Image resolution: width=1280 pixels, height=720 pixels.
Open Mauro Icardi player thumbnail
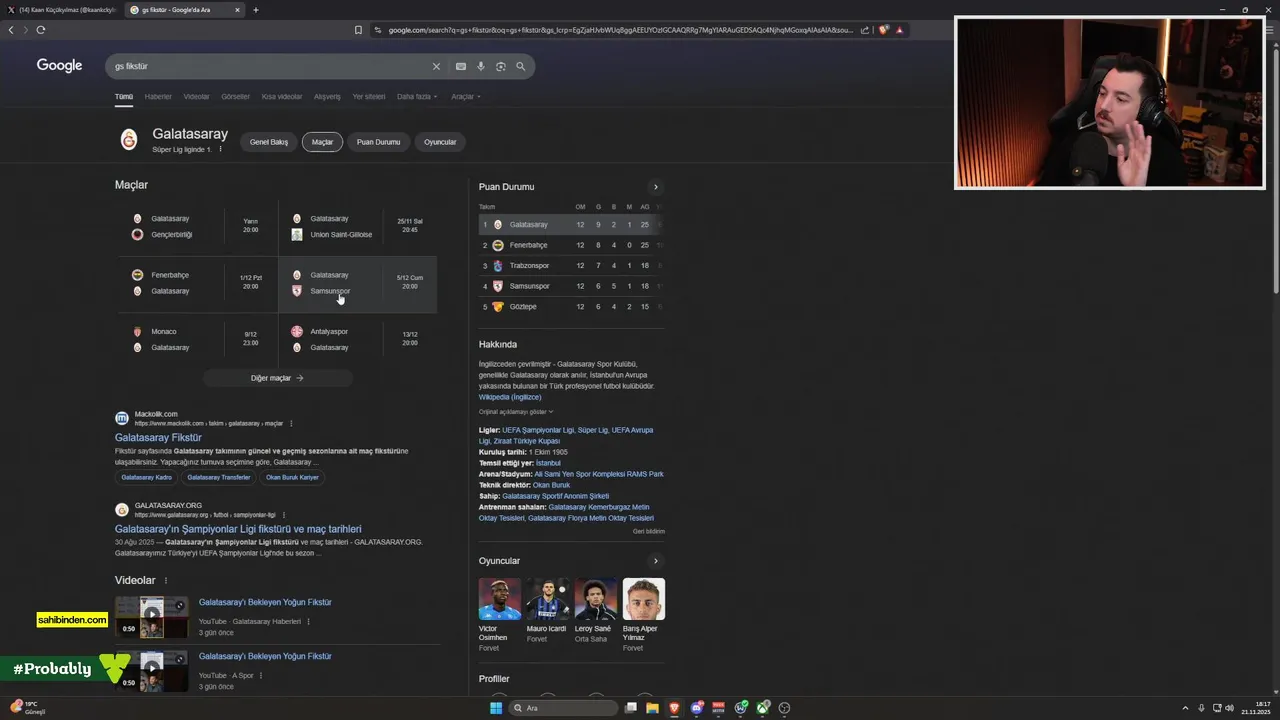click(547, 599)
